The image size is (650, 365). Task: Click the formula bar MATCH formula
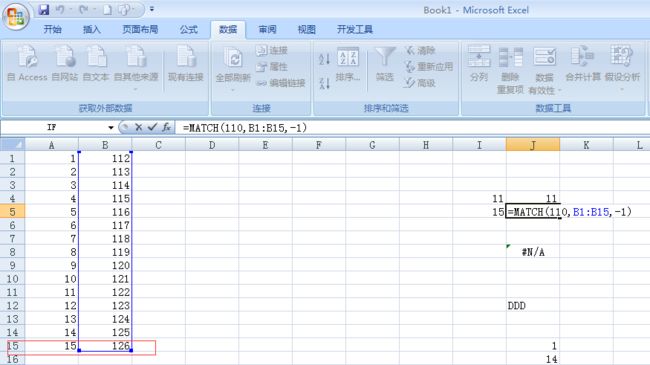pyautogui.click(x=245, y=128)
